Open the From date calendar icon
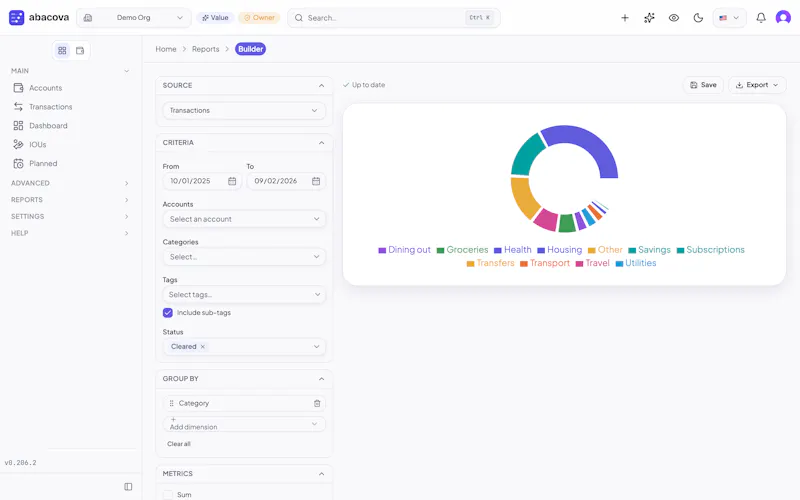The image size is (800, 500). pyautogui.click(x=232, y=181)
